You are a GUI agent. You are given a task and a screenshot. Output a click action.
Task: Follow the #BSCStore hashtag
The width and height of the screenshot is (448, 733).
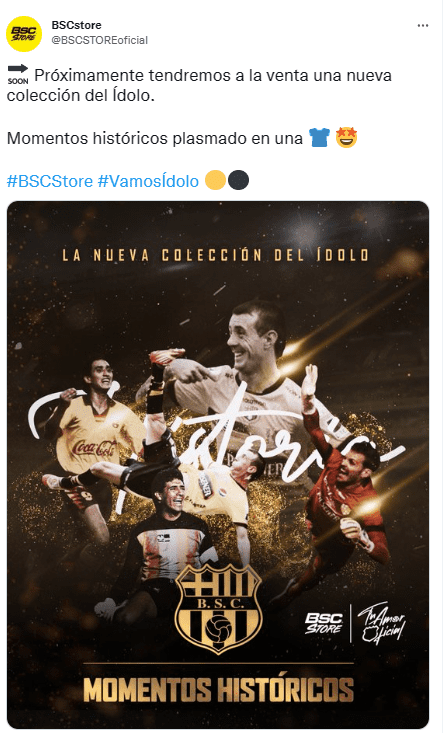pyautogui.click(x=50, y=181)
